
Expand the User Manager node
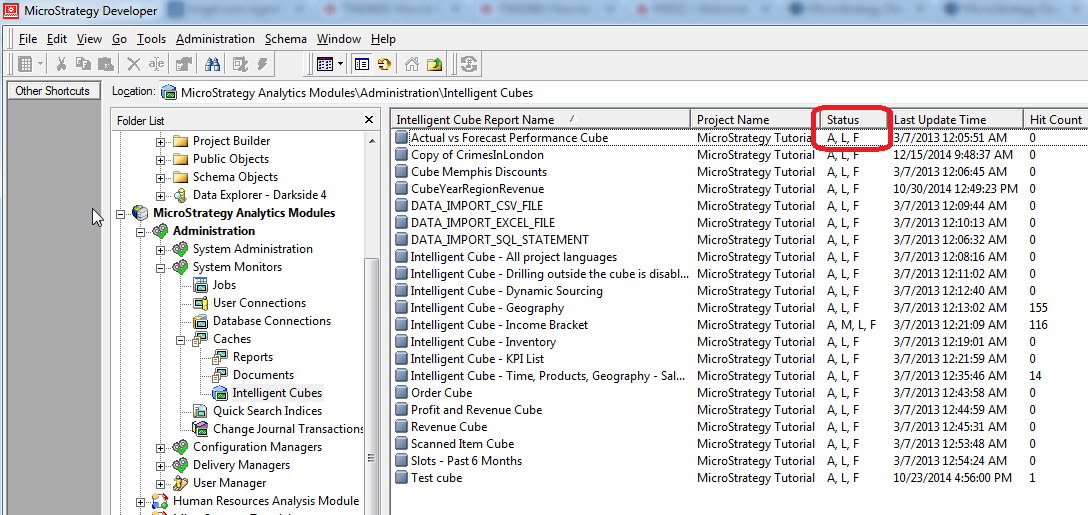click(x=160, y=483)
